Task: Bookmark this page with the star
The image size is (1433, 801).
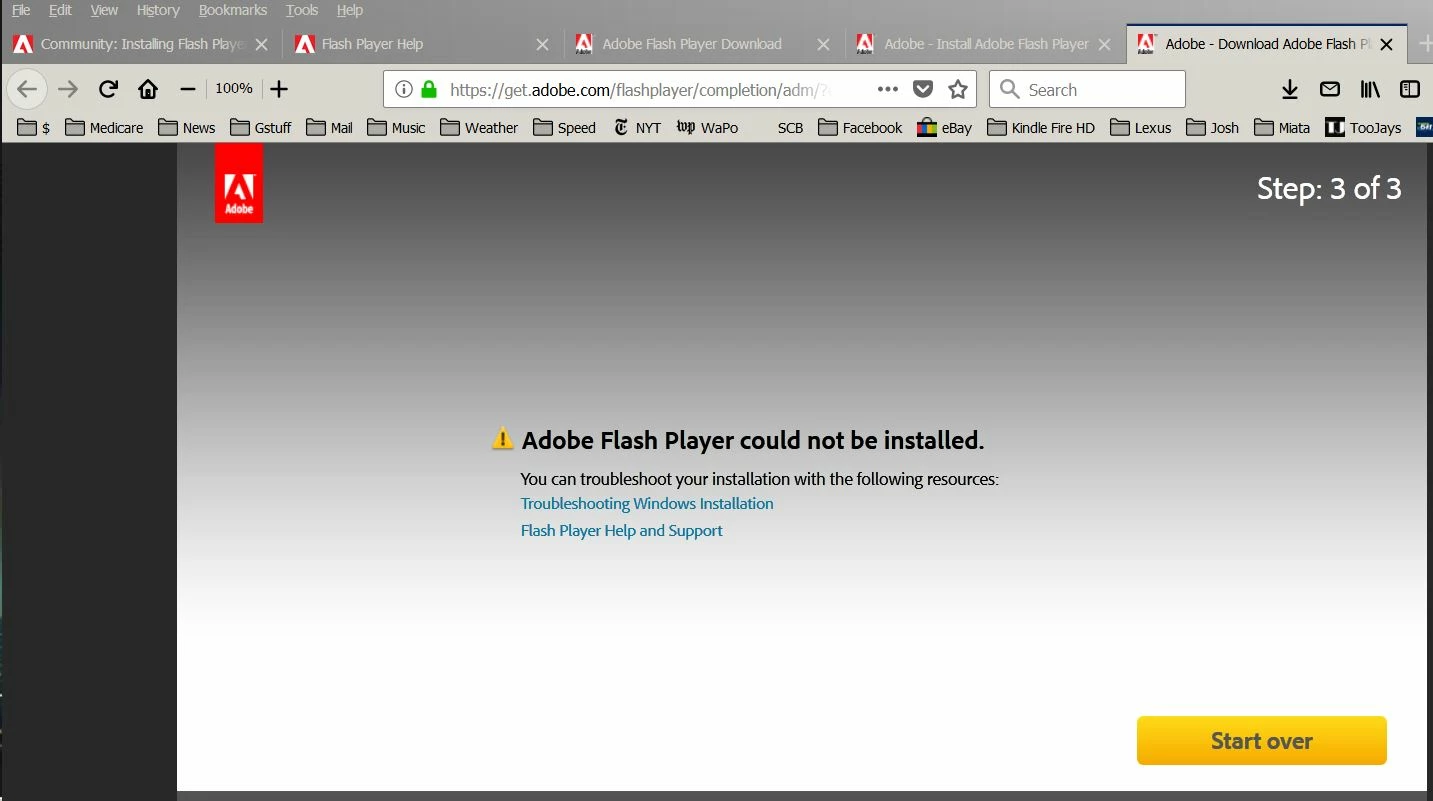Action: point(958,89)
